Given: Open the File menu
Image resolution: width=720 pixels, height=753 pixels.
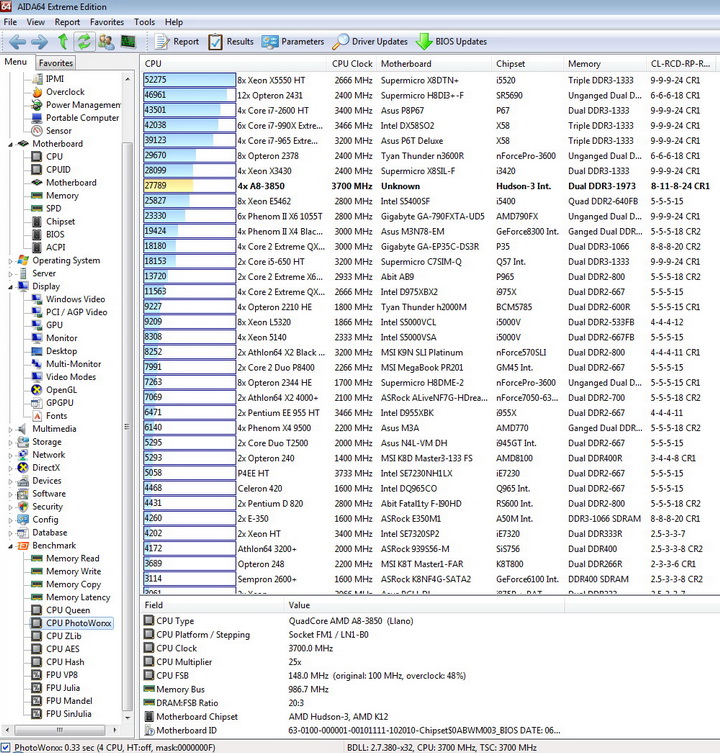Looking at the screenshot, I should tap(10, 22).
